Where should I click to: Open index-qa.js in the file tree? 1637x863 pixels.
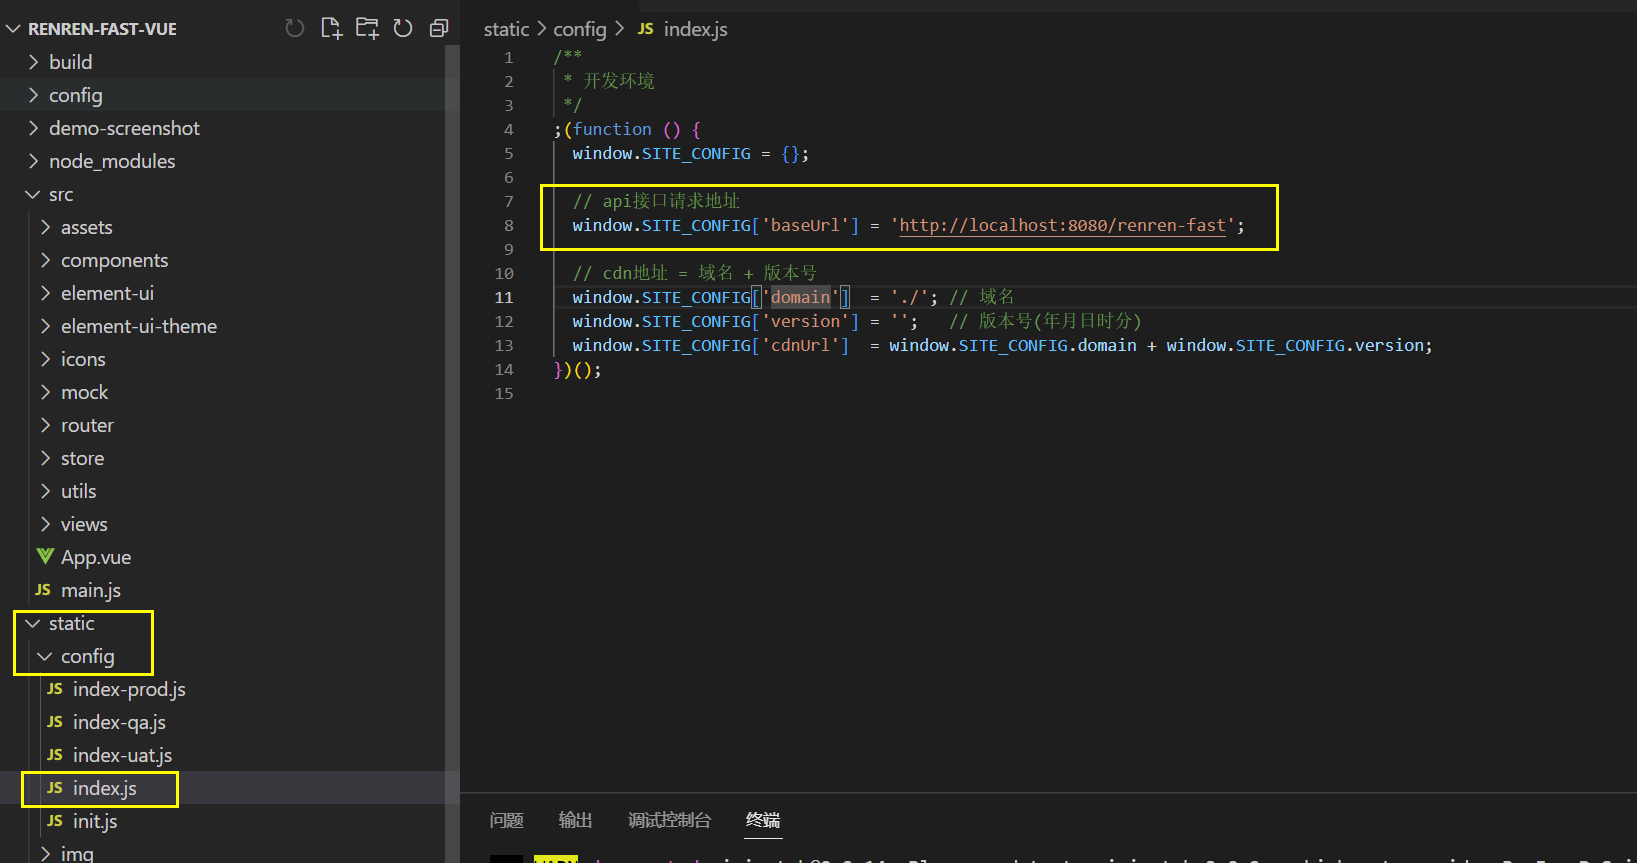pos(119,722)
